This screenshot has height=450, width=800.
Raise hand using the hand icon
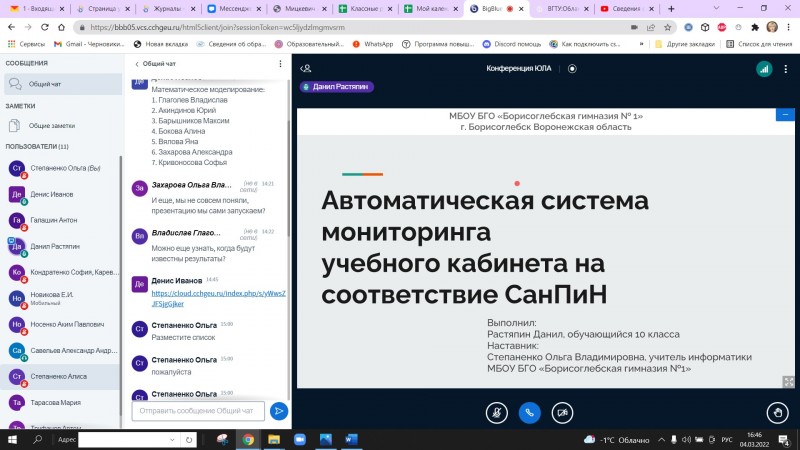778,411
